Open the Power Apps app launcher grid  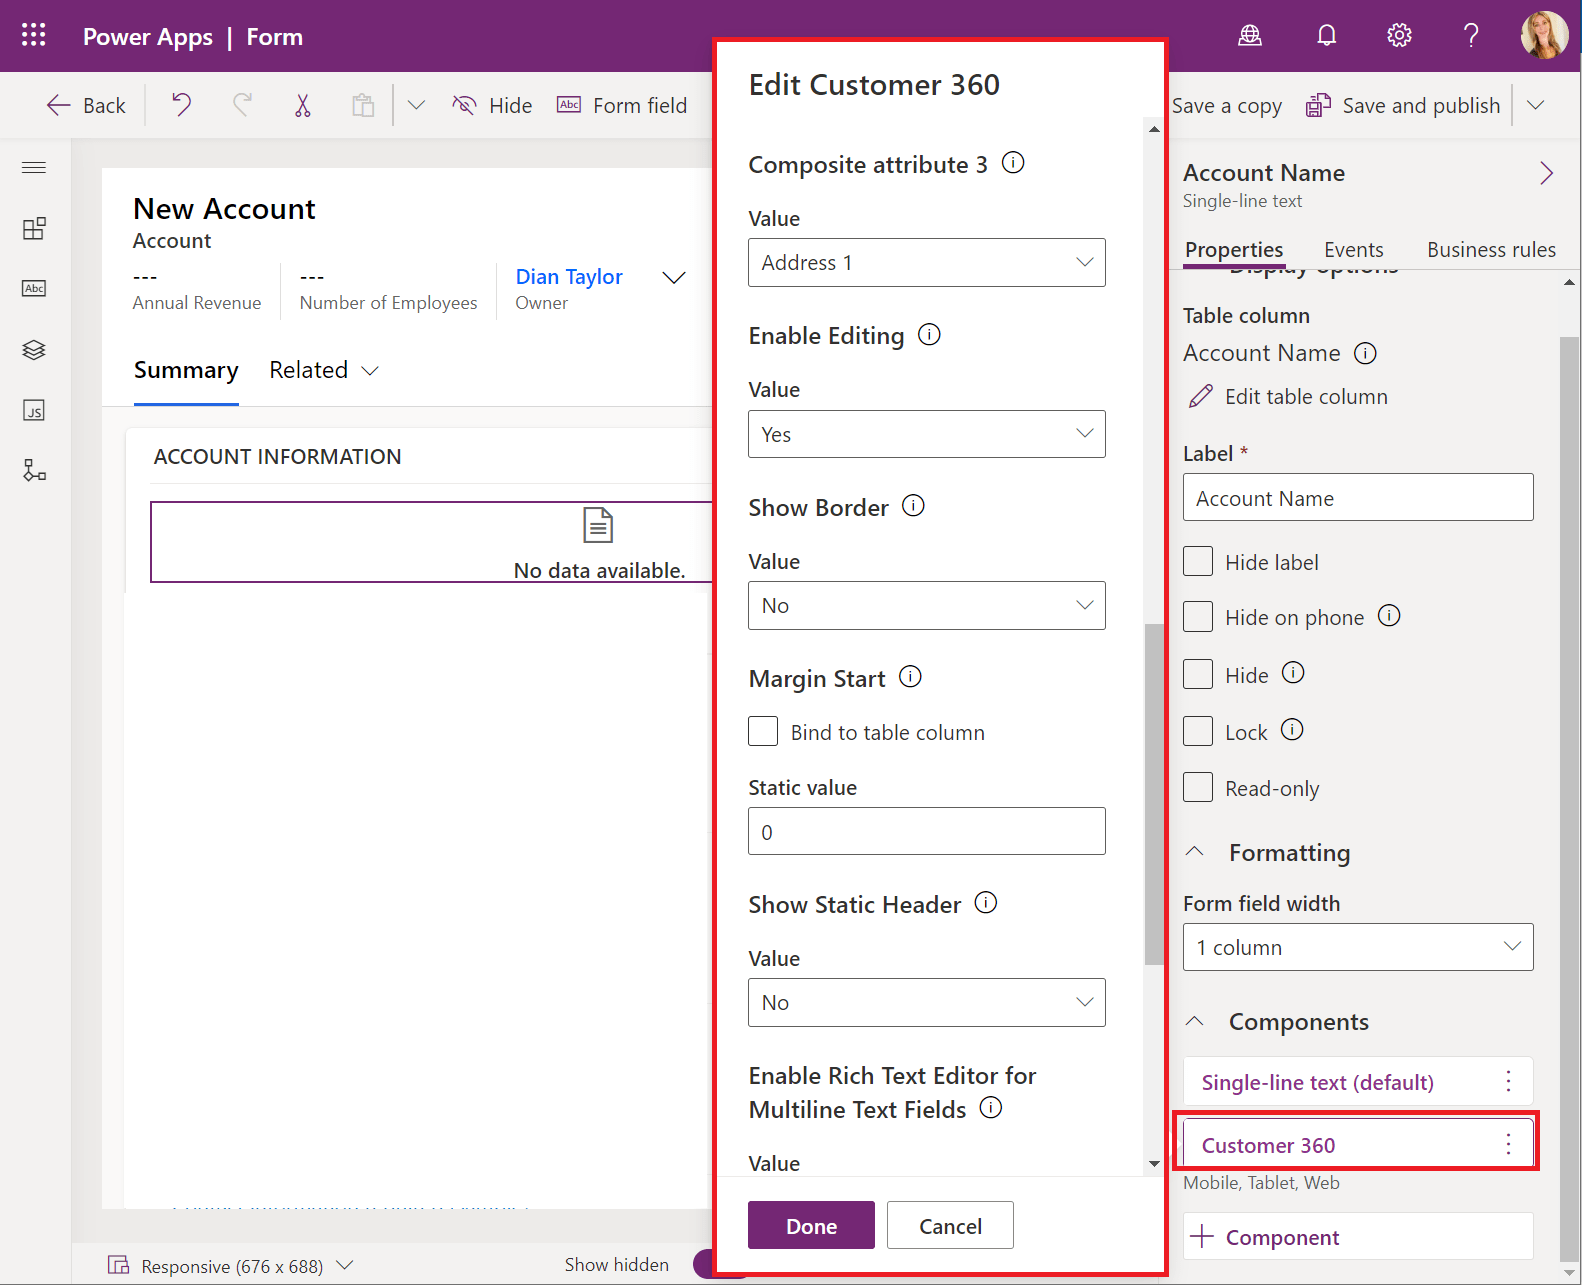pos(34,36)
